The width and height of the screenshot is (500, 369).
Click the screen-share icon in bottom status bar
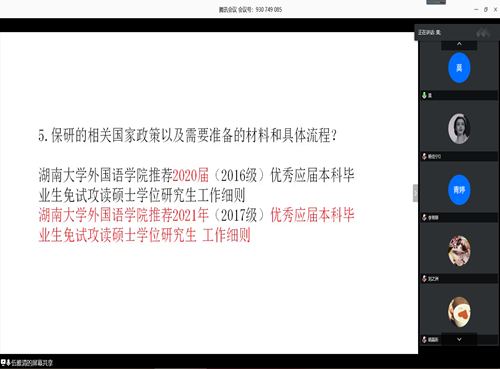(3, 362)
